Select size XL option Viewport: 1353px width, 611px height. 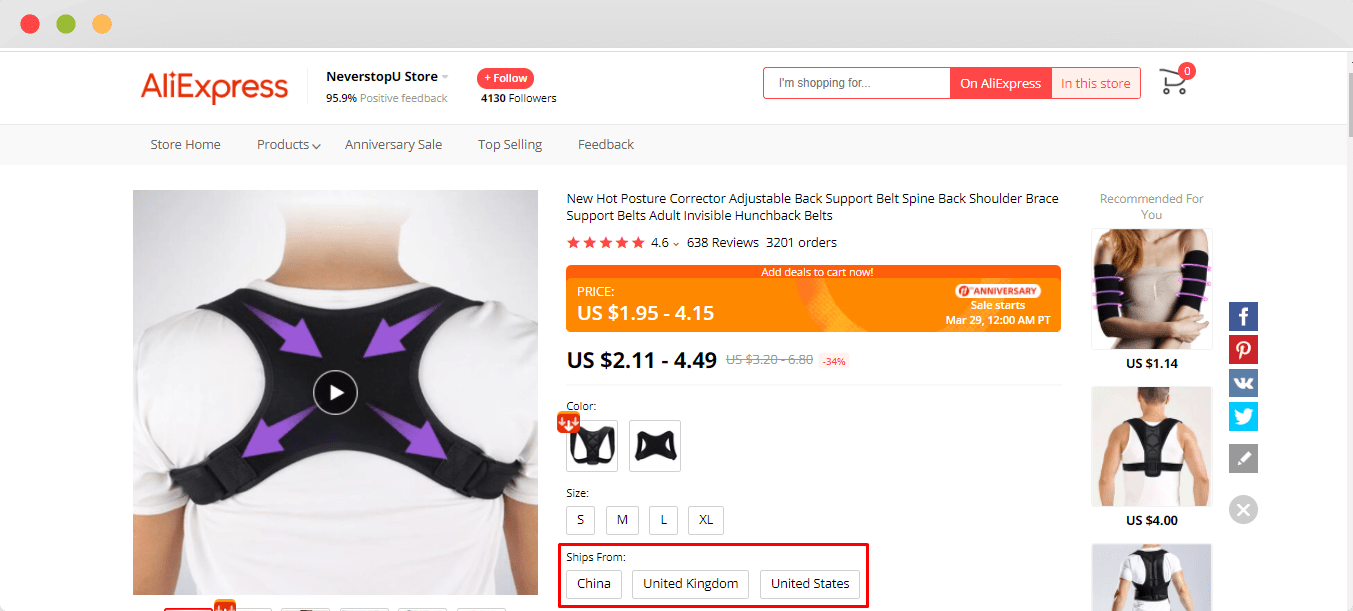point(706,520)
